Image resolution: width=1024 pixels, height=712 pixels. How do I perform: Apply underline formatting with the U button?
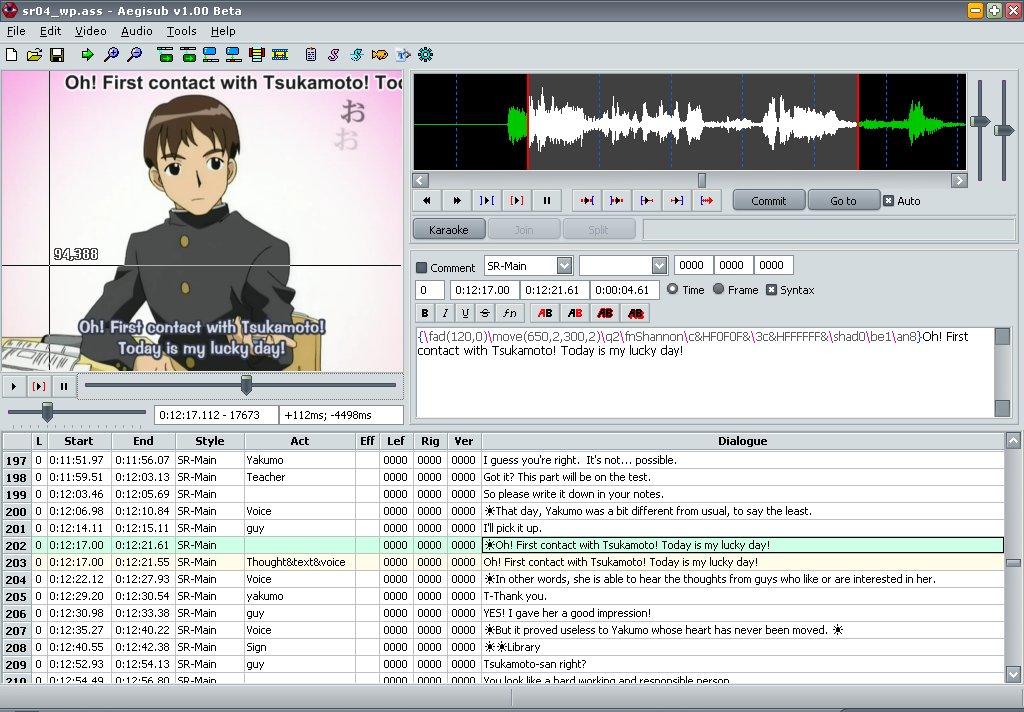(x=465, y=314)
